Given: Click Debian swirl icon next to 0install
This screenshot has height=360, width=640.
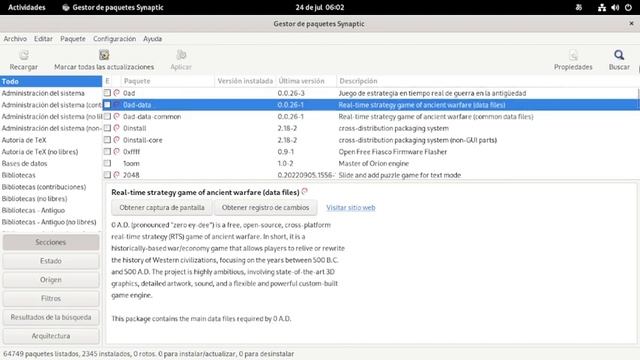Looking at the screenshot, I should tap(116, 128).
